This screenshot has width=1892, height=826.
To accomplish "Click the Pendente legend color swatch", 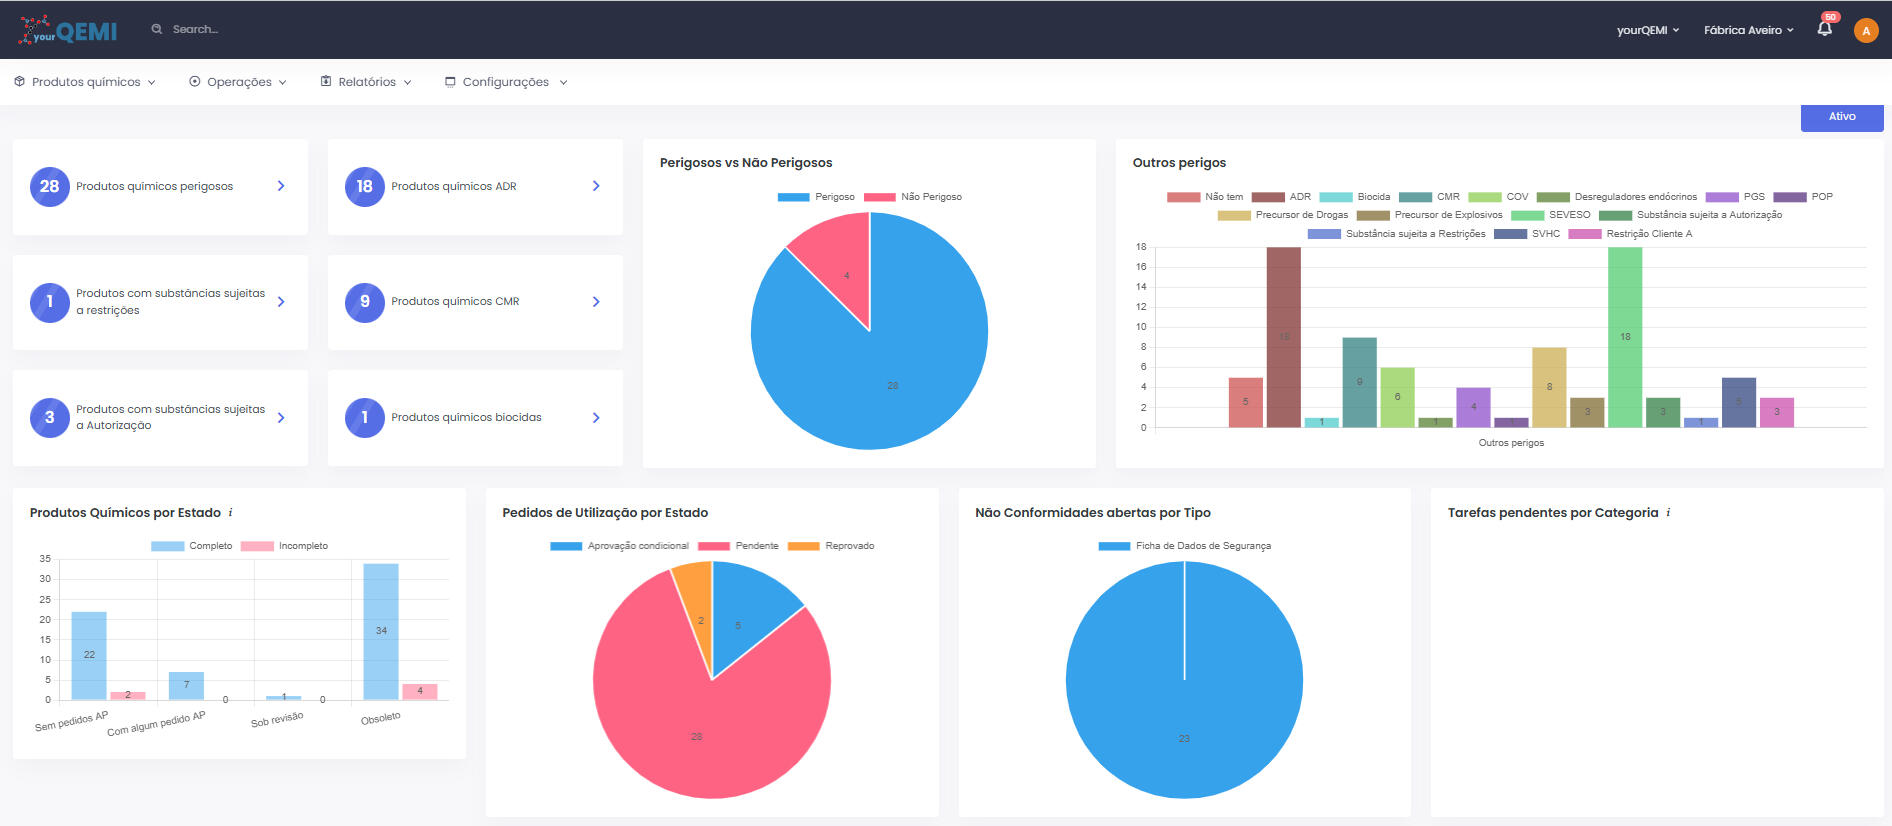I will click(x=713, y=546).
